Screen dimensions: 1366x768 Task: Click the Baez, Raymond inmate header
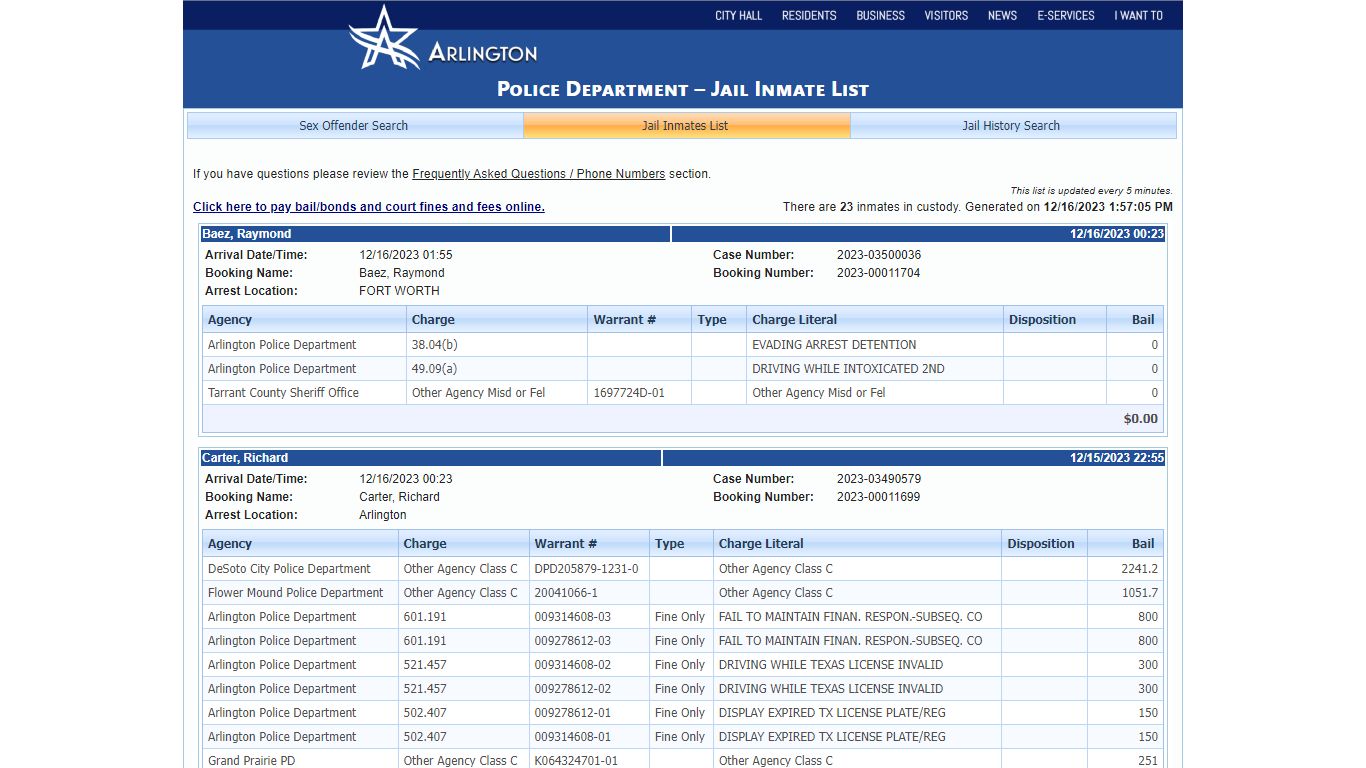click(x=435, y=234)
